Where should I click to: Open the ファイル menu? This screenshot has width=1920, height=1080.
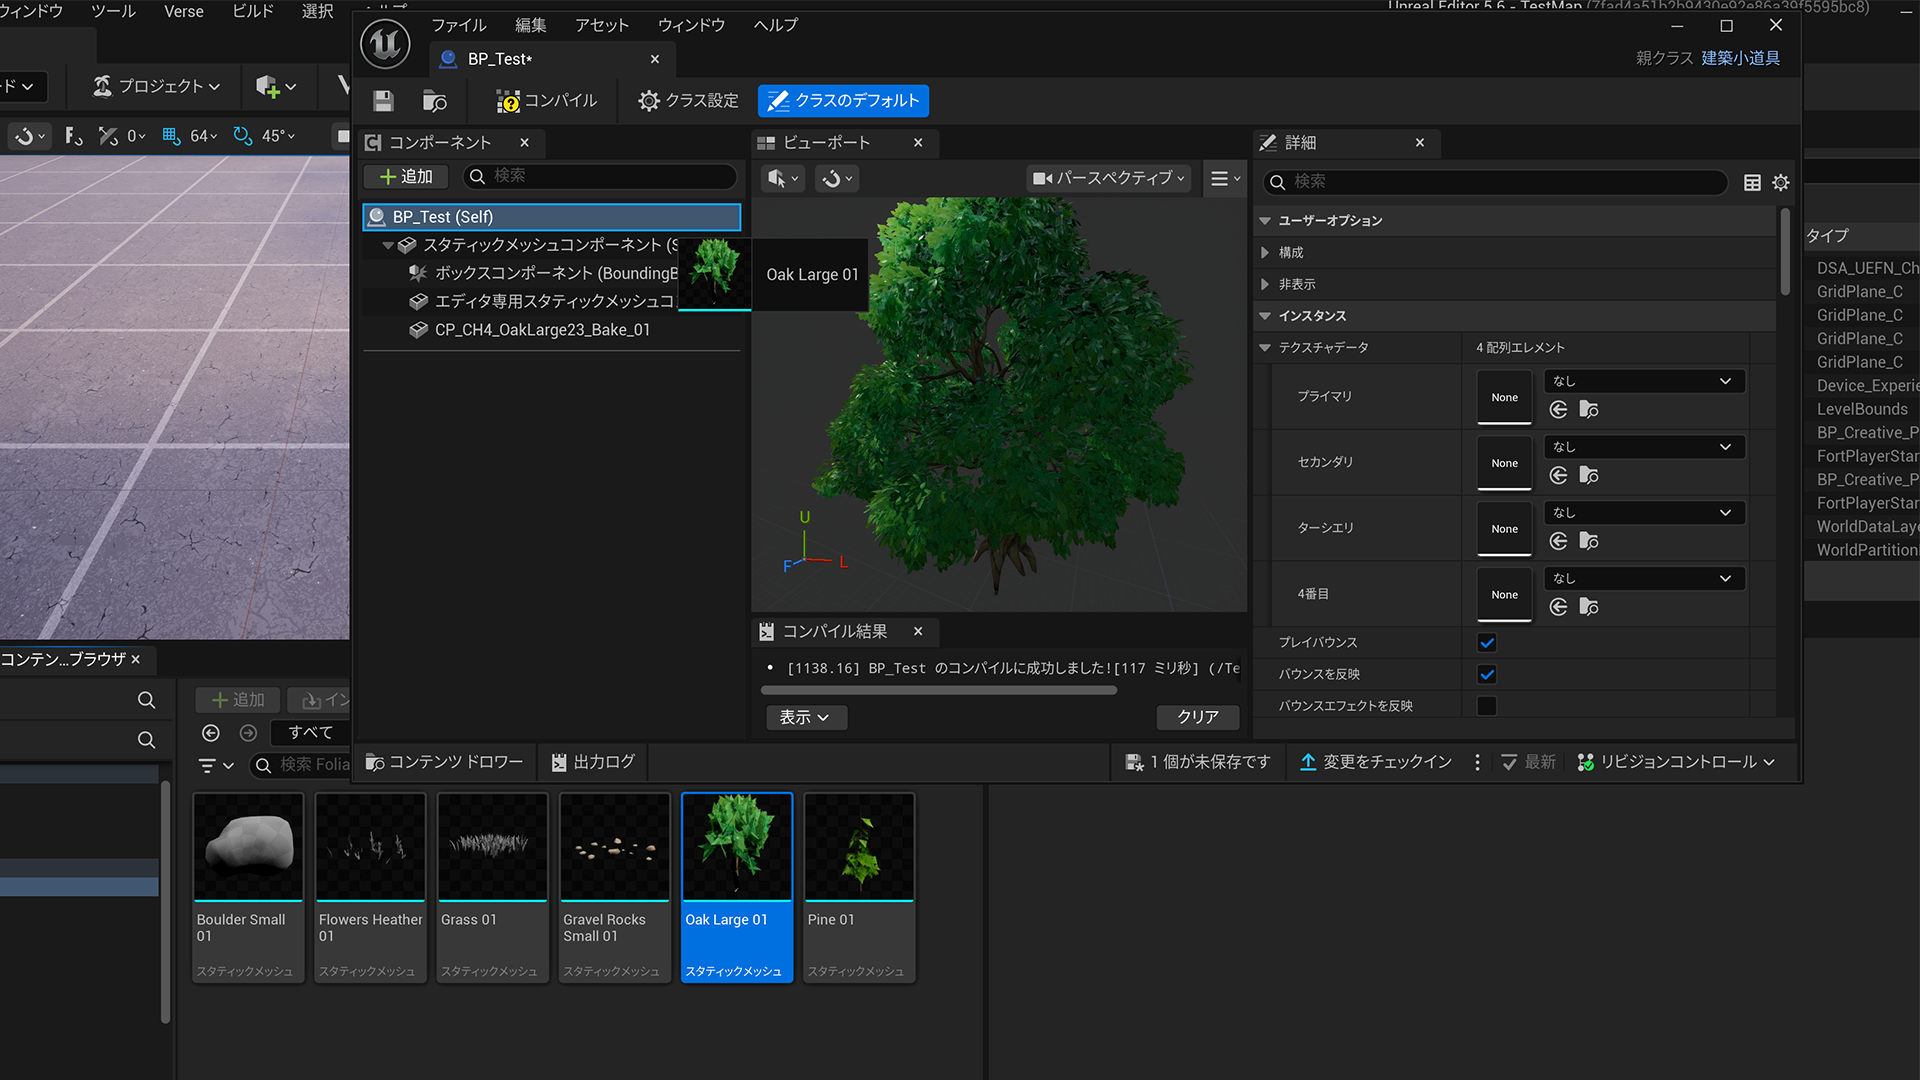(459, 25)
